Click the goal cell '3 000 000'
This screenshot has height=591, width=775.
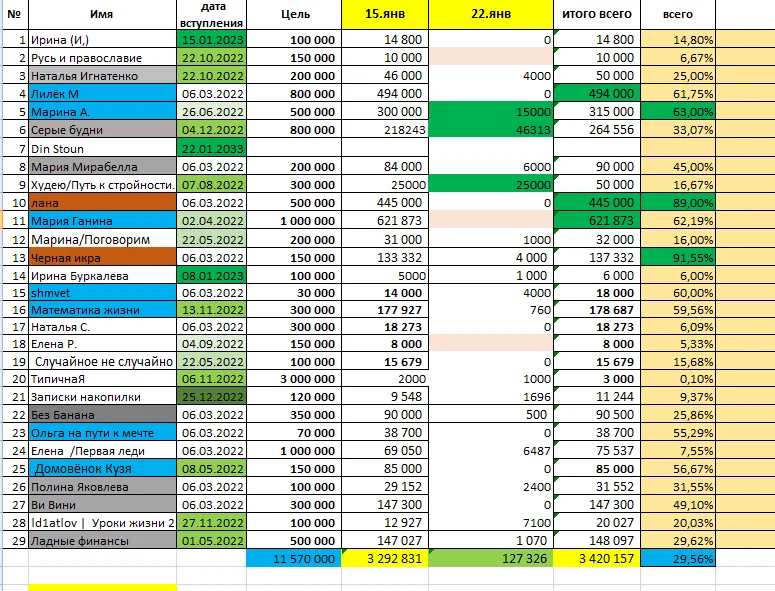click(294, 379)
